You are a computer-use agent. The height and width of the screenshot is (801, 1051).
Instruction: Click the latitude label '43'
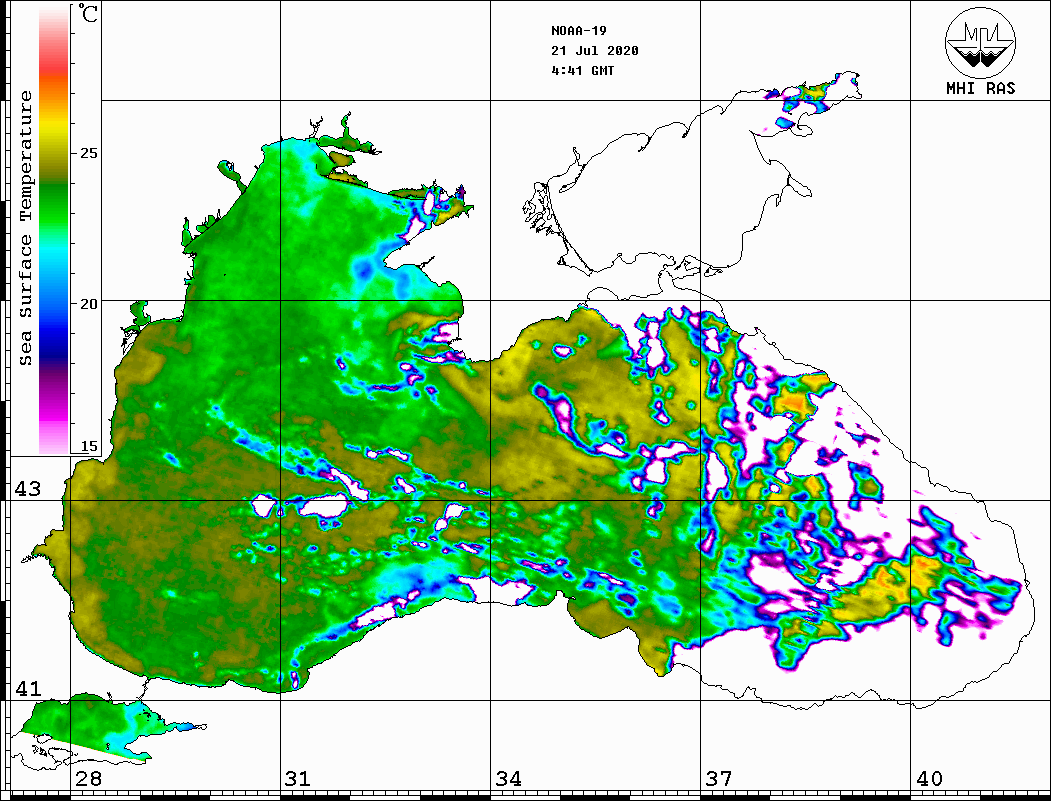(28, 489)
